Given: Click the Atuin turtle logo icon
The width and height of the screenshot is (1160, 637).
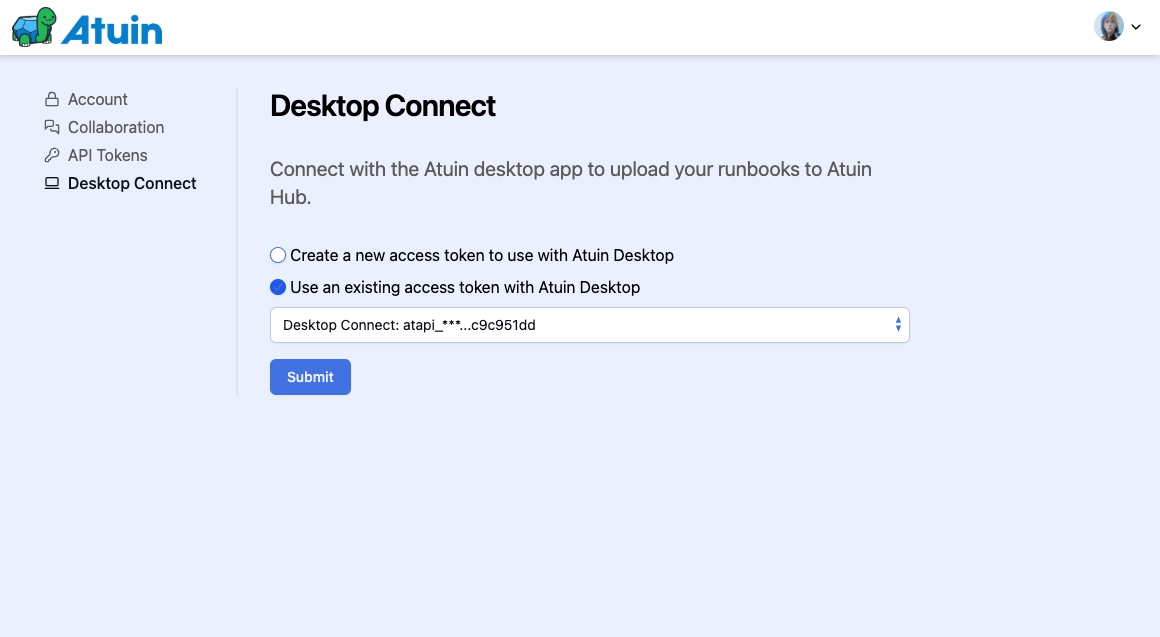Looking at the screenshot, I should click(34, 27).
